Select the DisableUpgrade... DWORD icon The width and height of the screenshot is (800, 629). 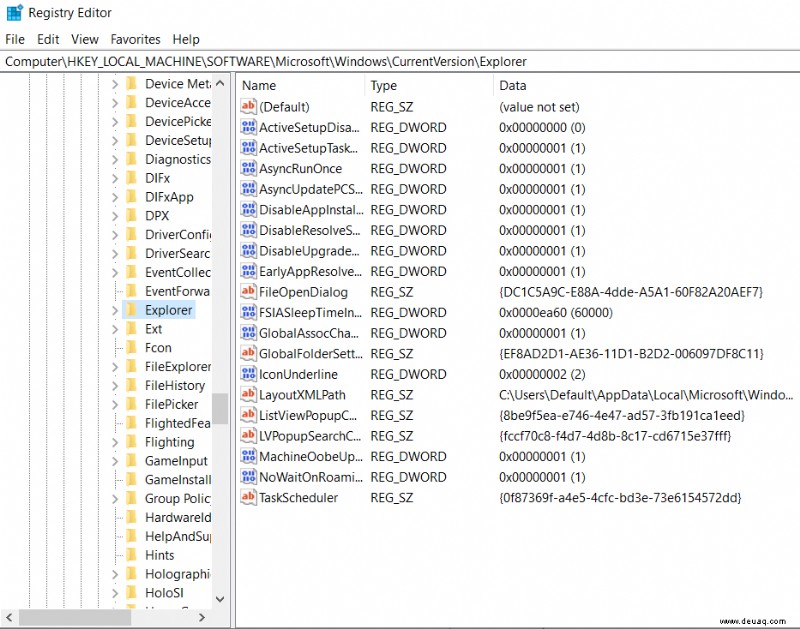coord(248,250)
